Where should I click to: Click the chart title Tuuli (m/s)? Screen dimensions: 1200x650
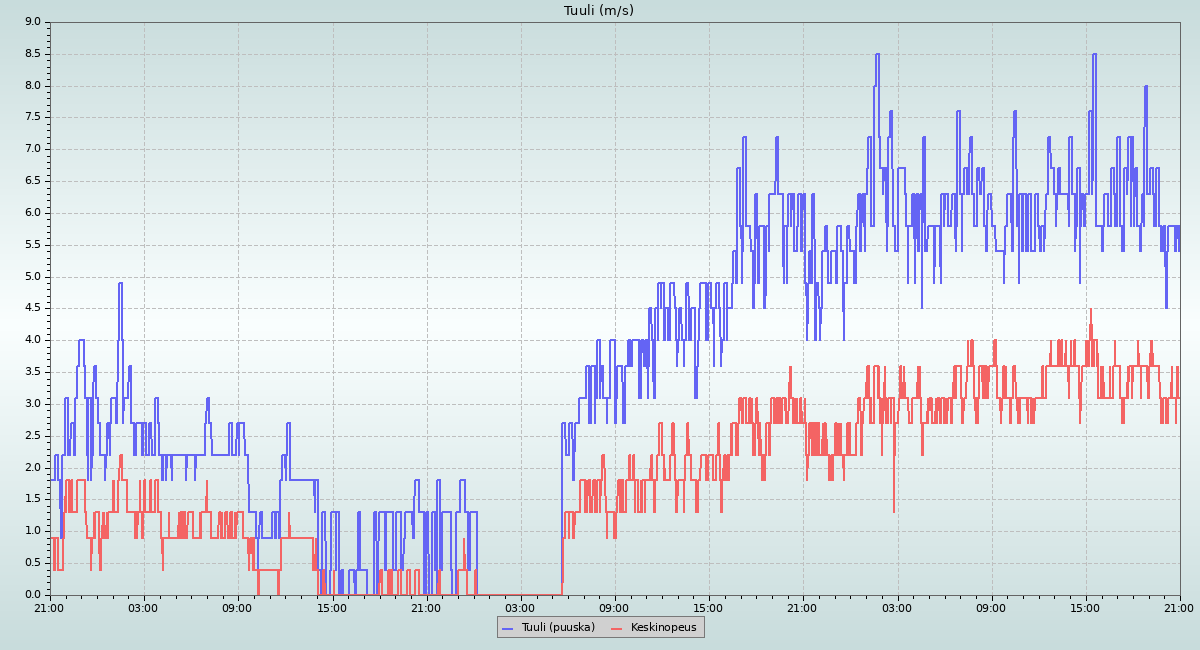pyautogui.click(x=599, y=11)
